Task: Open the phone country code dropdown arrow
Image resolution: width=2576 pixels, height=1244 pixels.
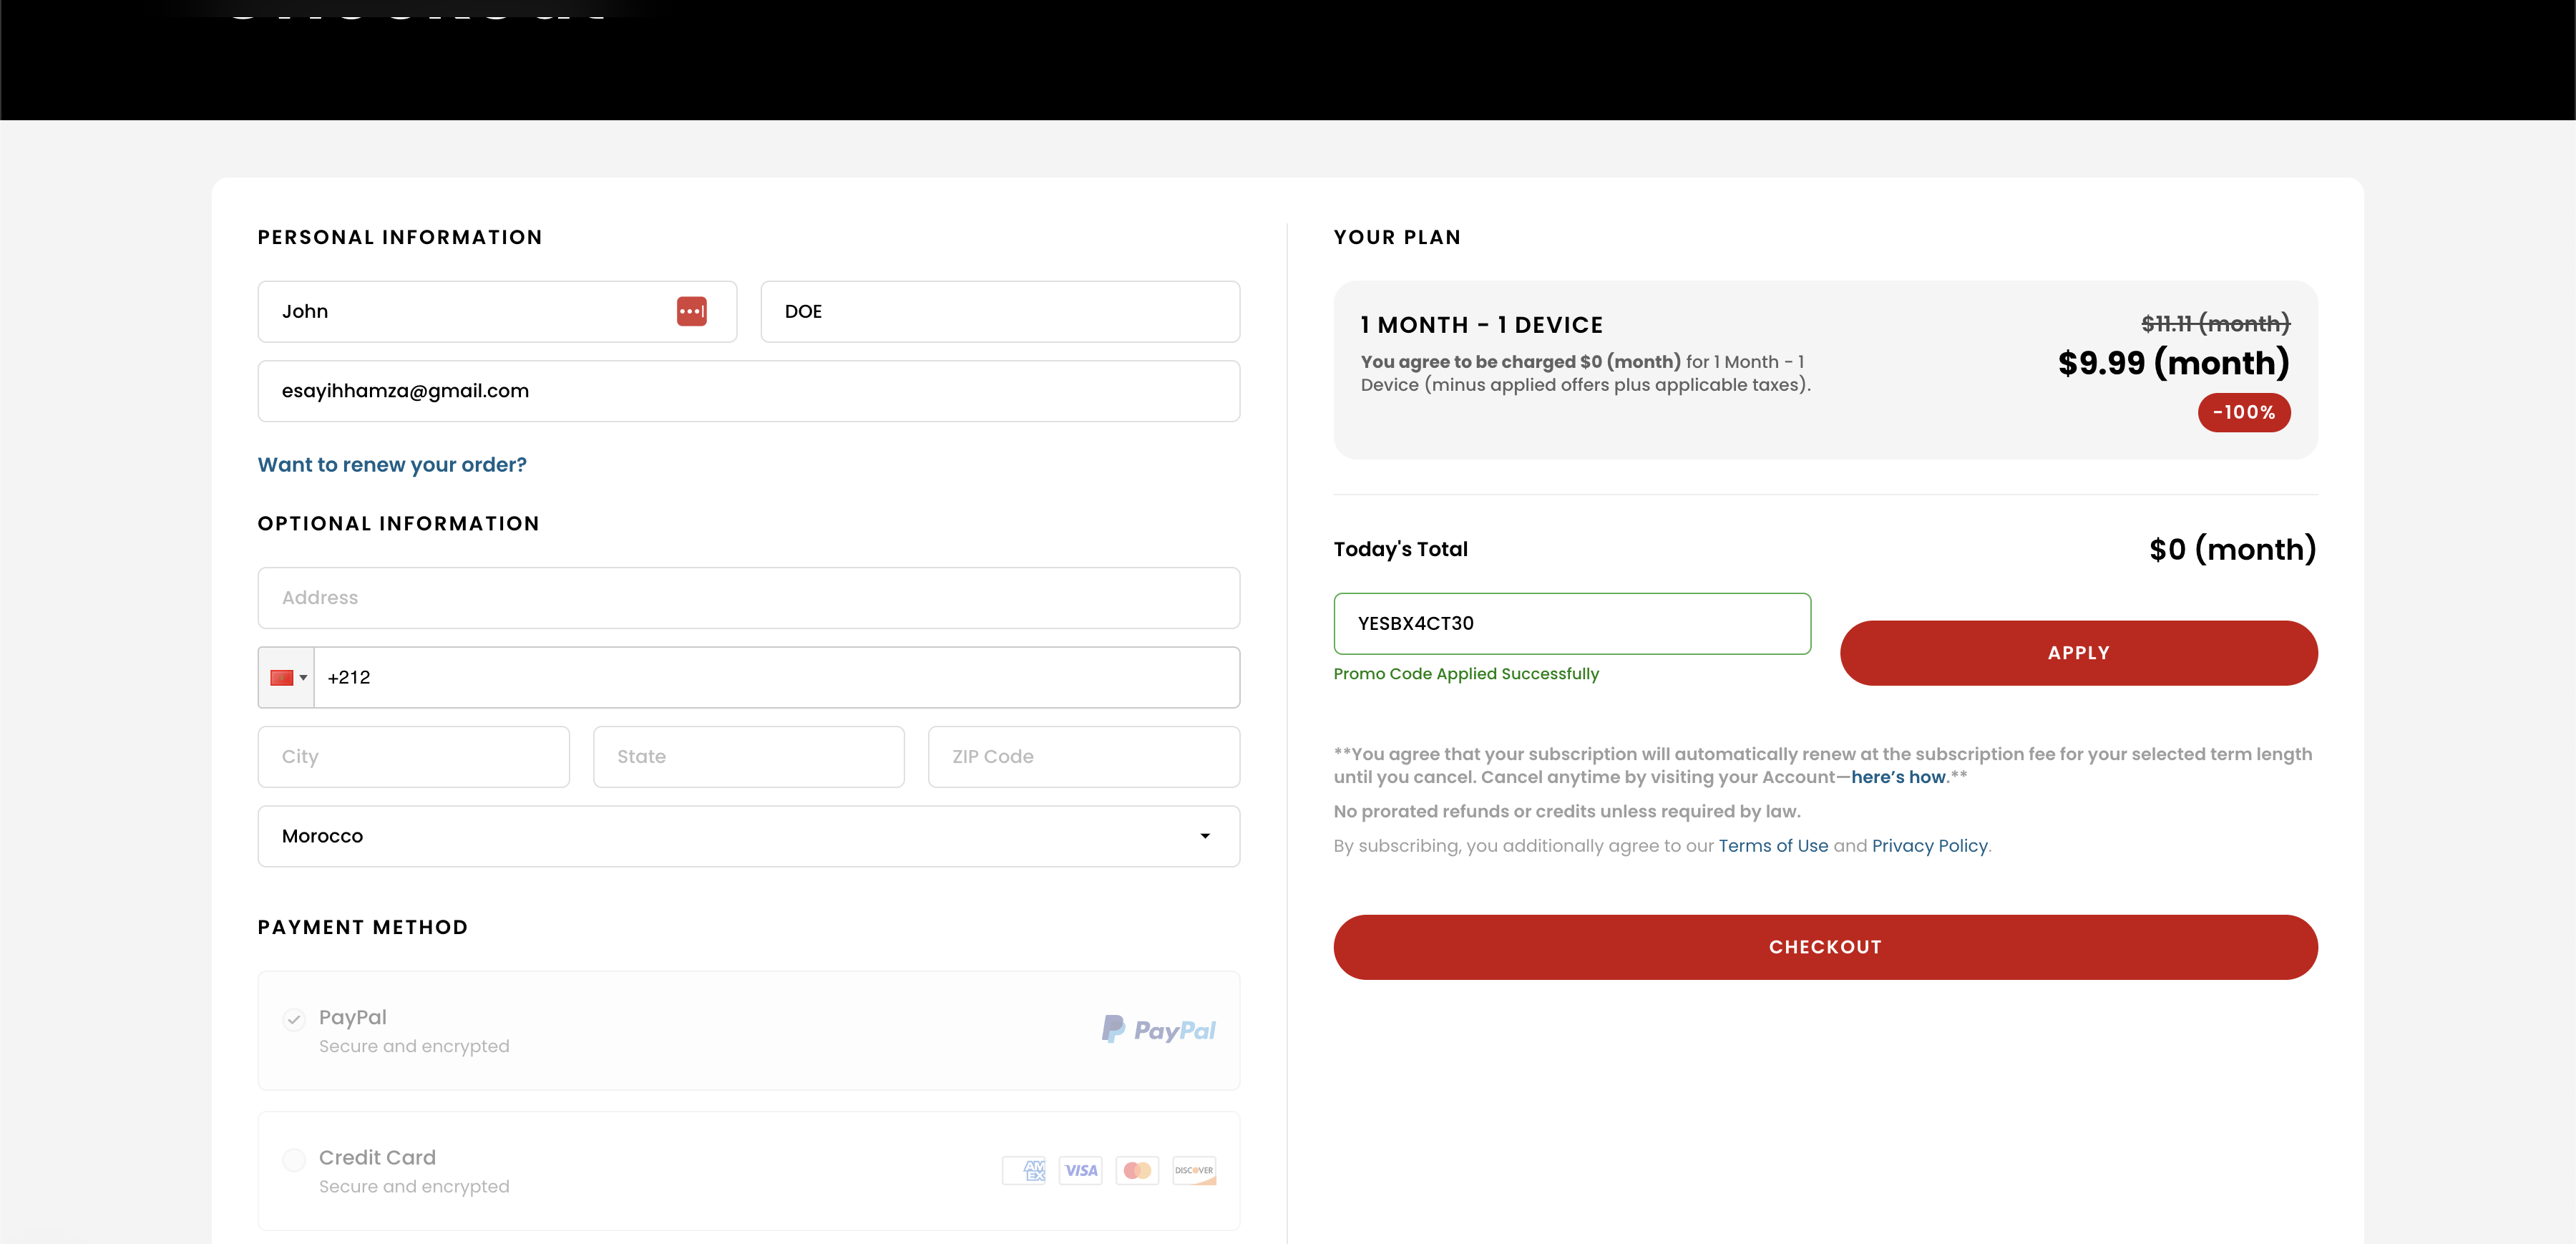Action: [303, 678]
